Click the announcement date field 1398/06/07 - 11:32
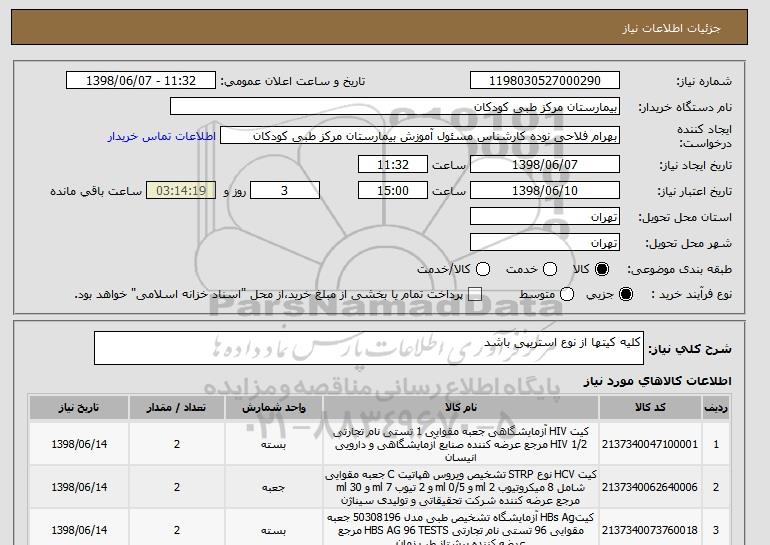 point(141,81)
